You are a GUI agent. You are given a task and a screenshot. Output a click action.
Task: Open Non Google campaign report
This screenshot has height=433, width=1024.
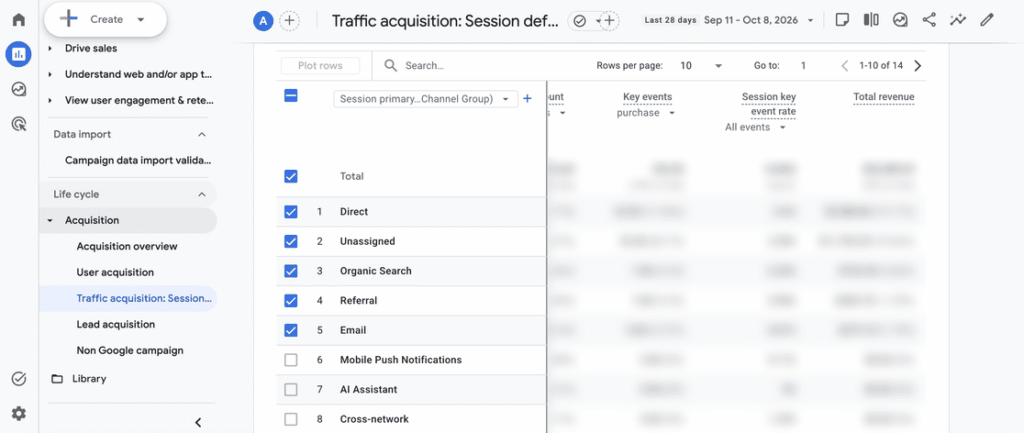[x=129, y=351]
